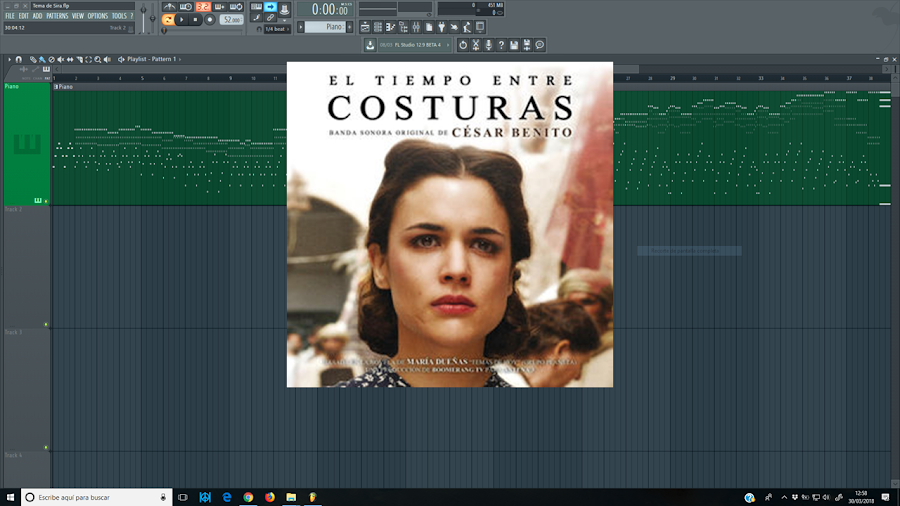900x506 pixels.
Task: Click the 52.000 tempo display
Action: coord(231,20)
